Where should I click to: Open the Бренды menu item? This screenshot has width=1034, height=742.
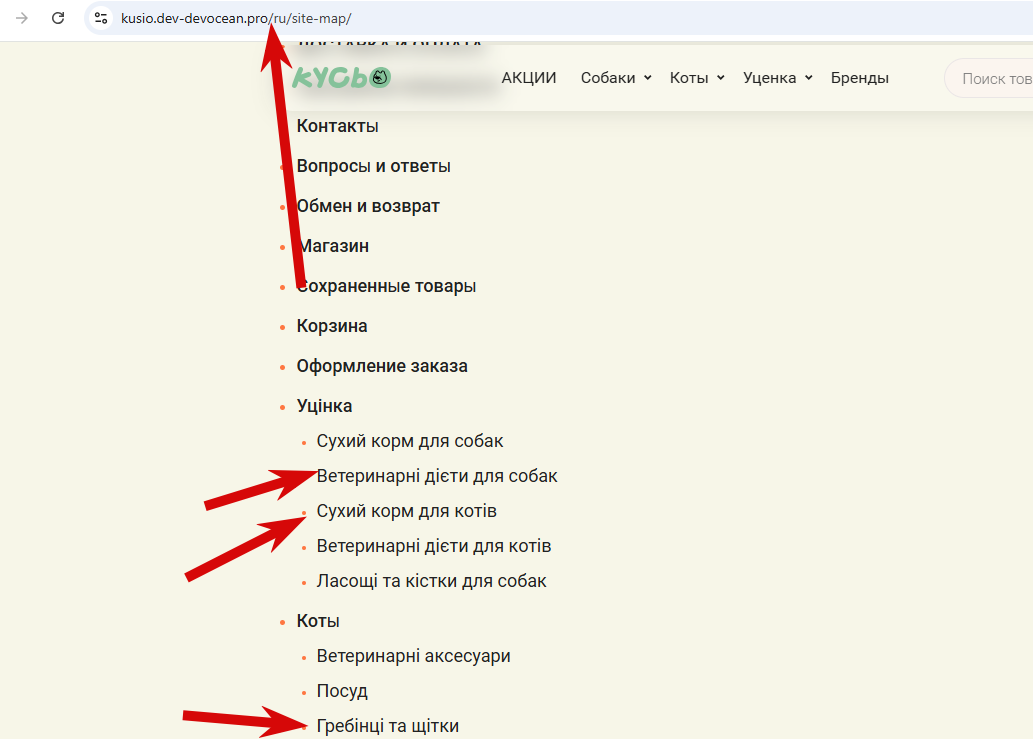click(860, 78)
